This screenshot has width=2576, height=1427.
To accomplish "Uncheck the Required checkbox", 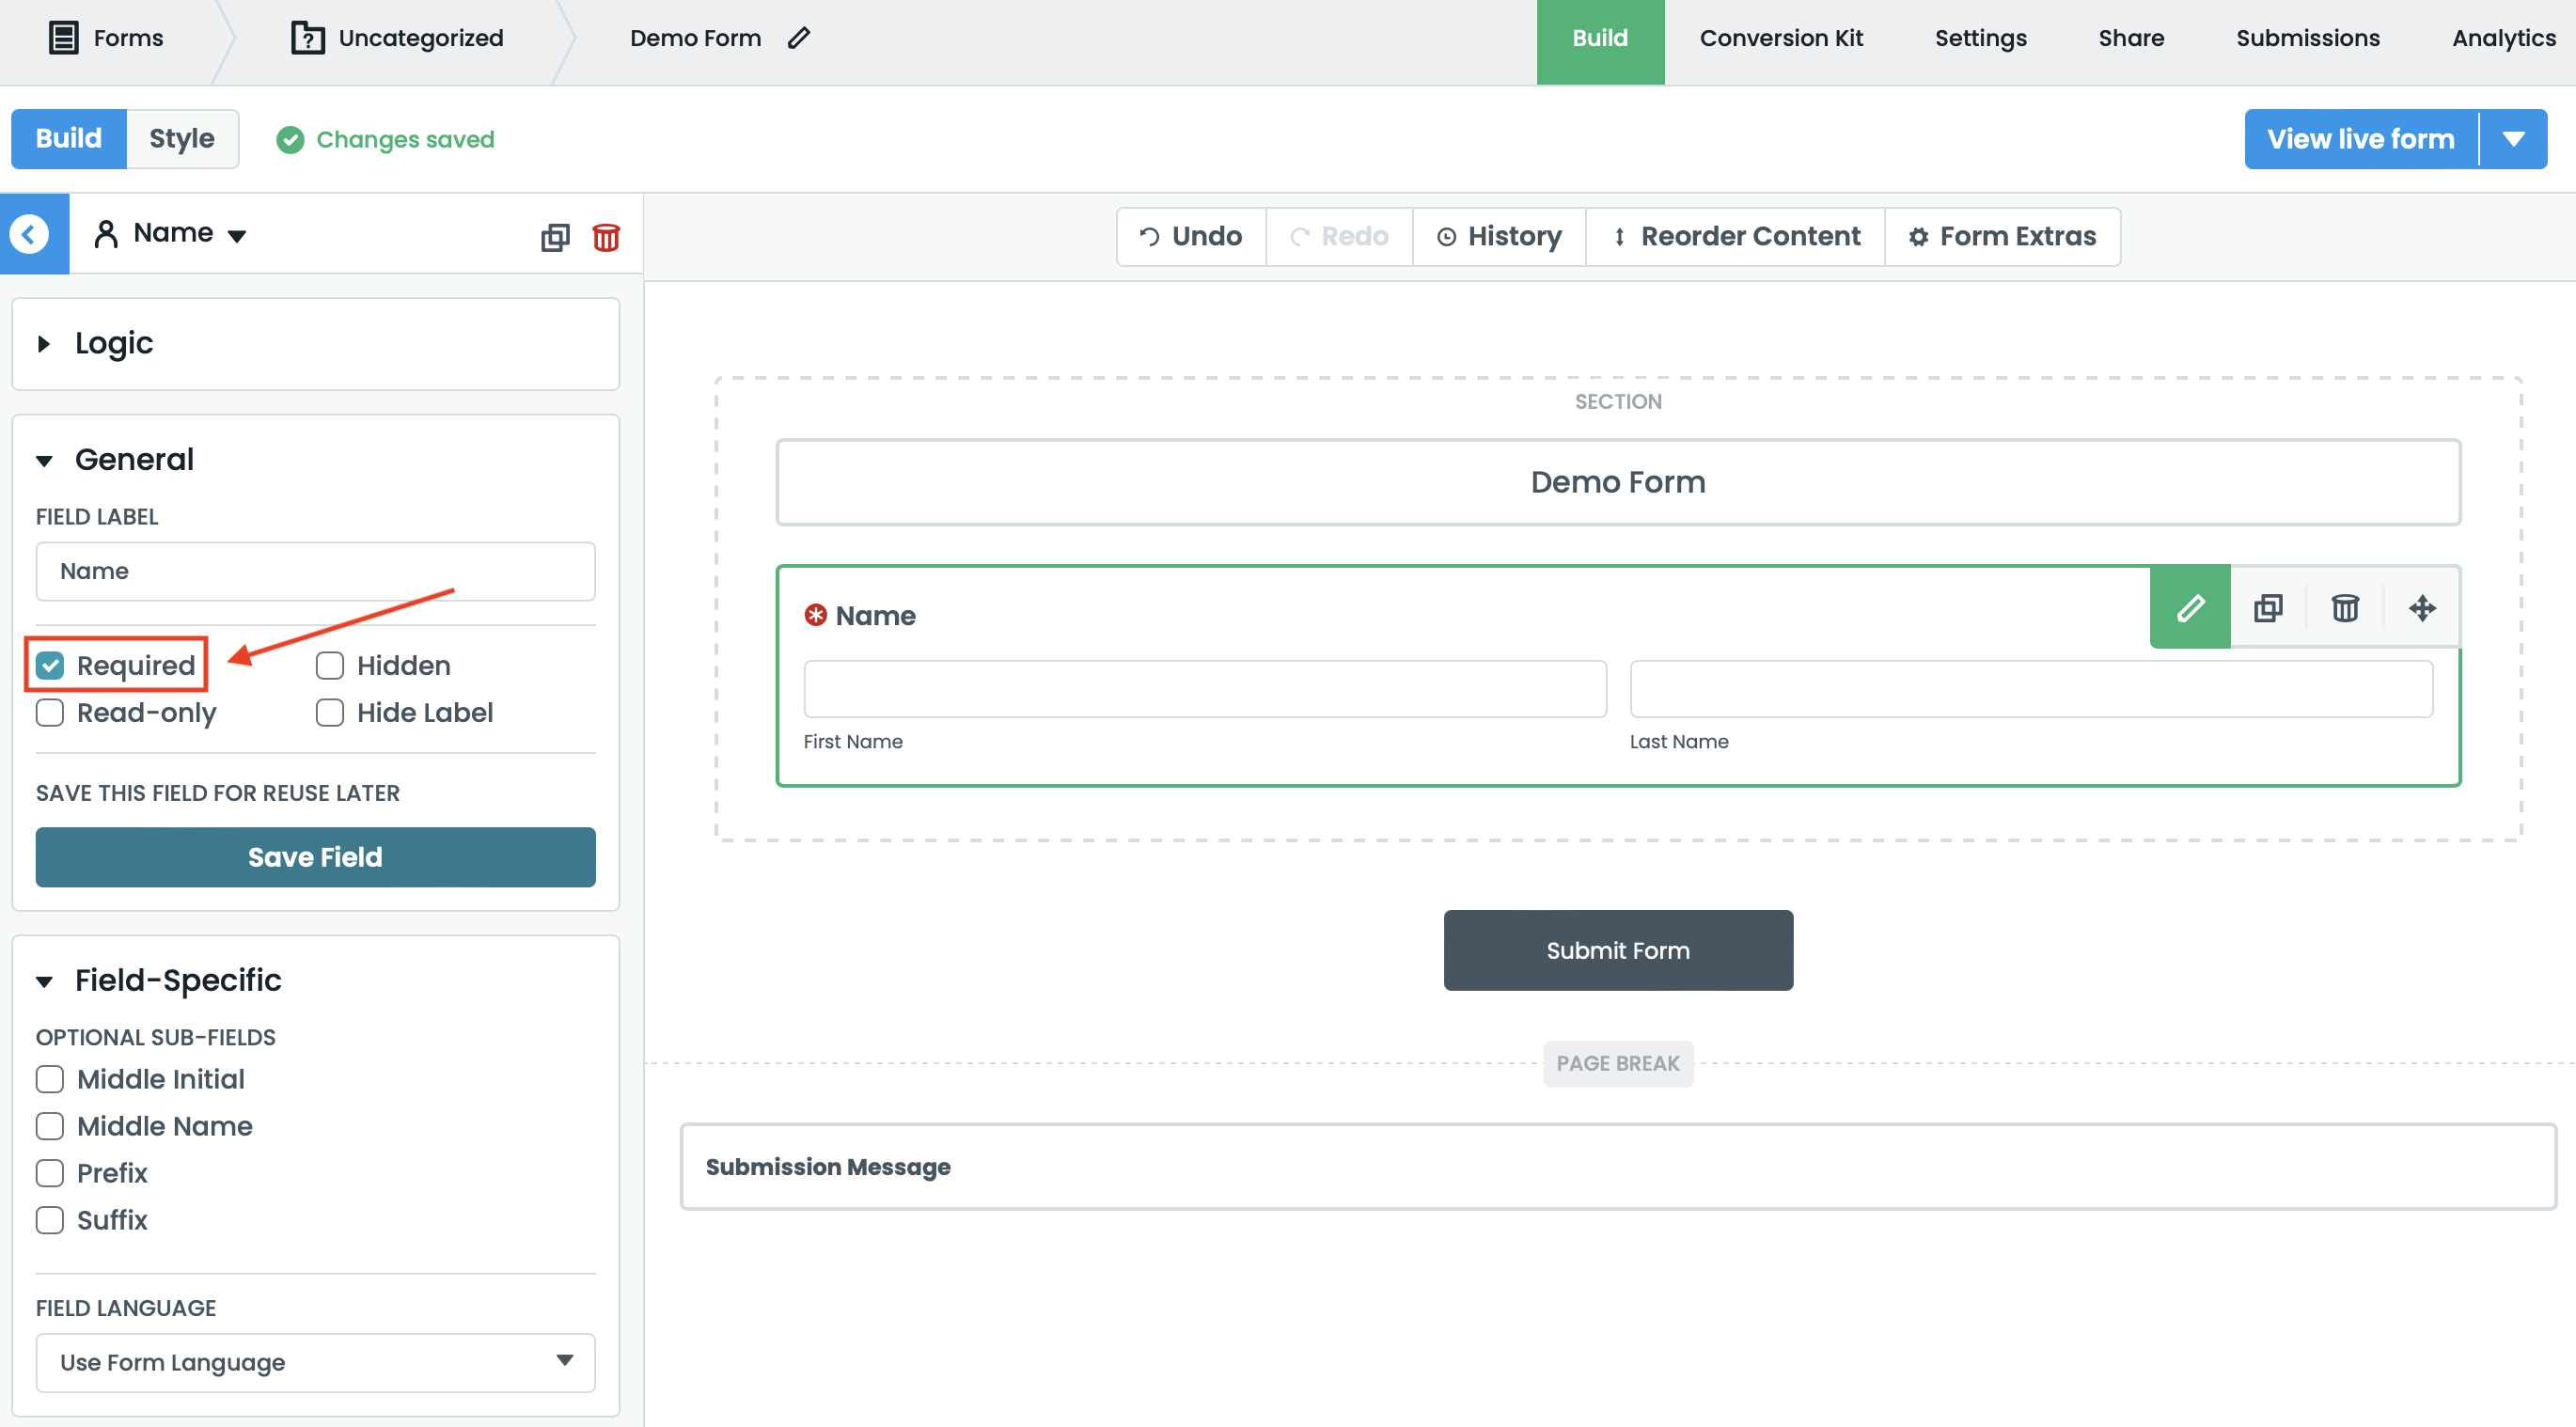I will coord(49,665).
